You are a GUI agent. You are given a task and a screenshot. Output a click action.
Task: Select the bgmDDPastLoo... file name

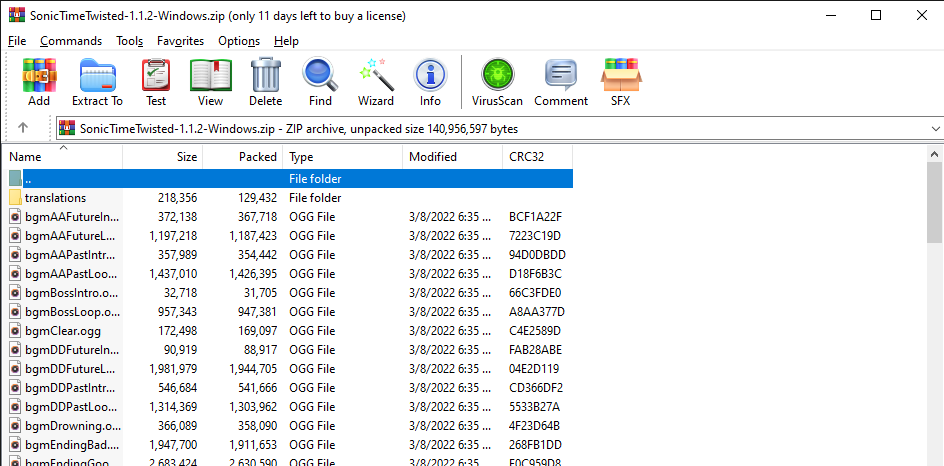(x=71, y=406)
